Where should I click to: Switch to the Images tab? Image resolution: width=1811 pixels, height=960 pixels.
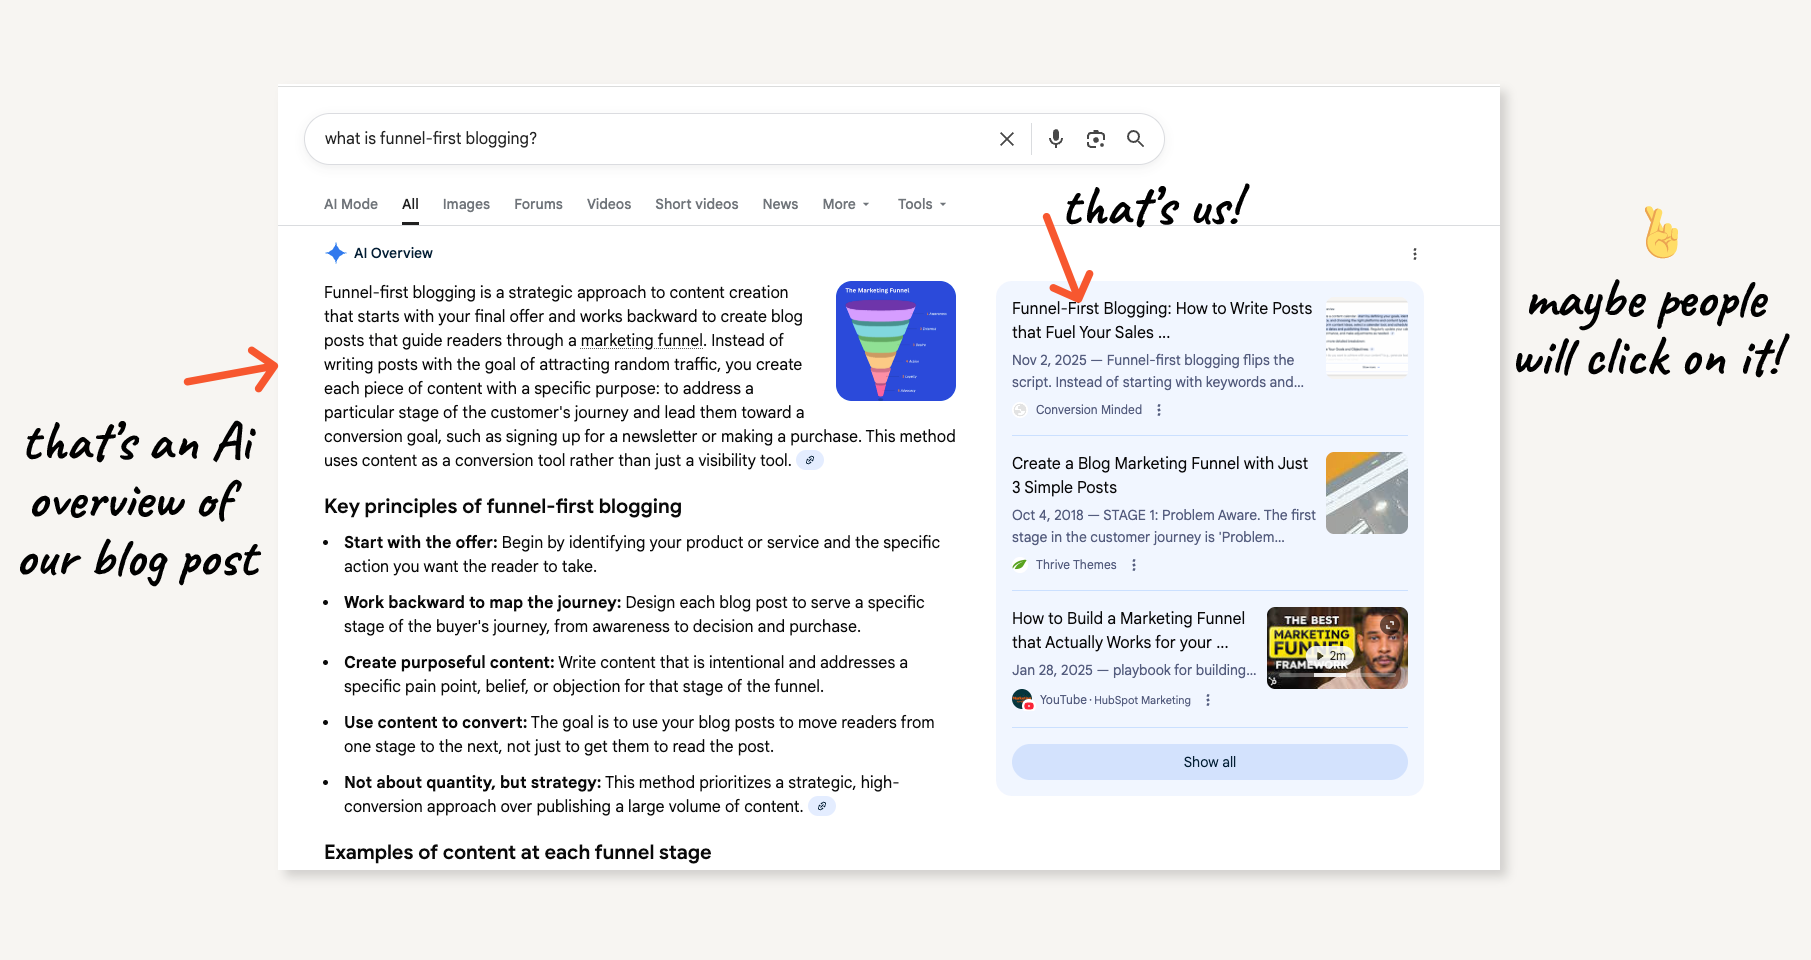coord(466,204)
